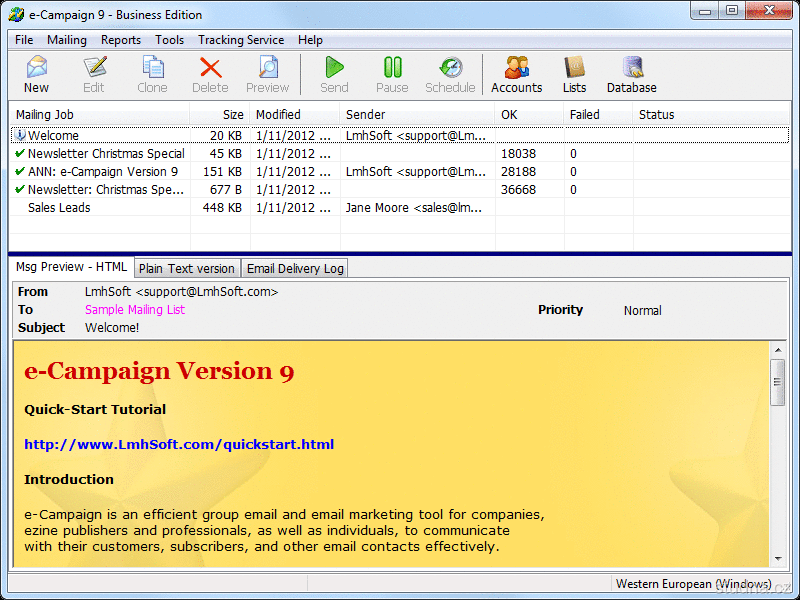The image size is (800, 600).
Task: Click preview scrollbar up arrow
Action: click(x=778, y=350)
